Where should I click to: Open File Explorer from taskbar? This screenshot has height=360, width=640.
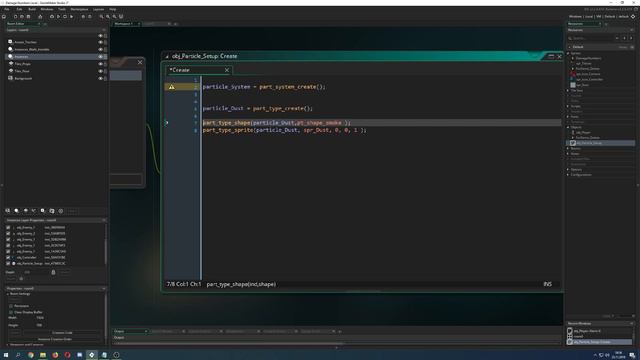[42, 355]
